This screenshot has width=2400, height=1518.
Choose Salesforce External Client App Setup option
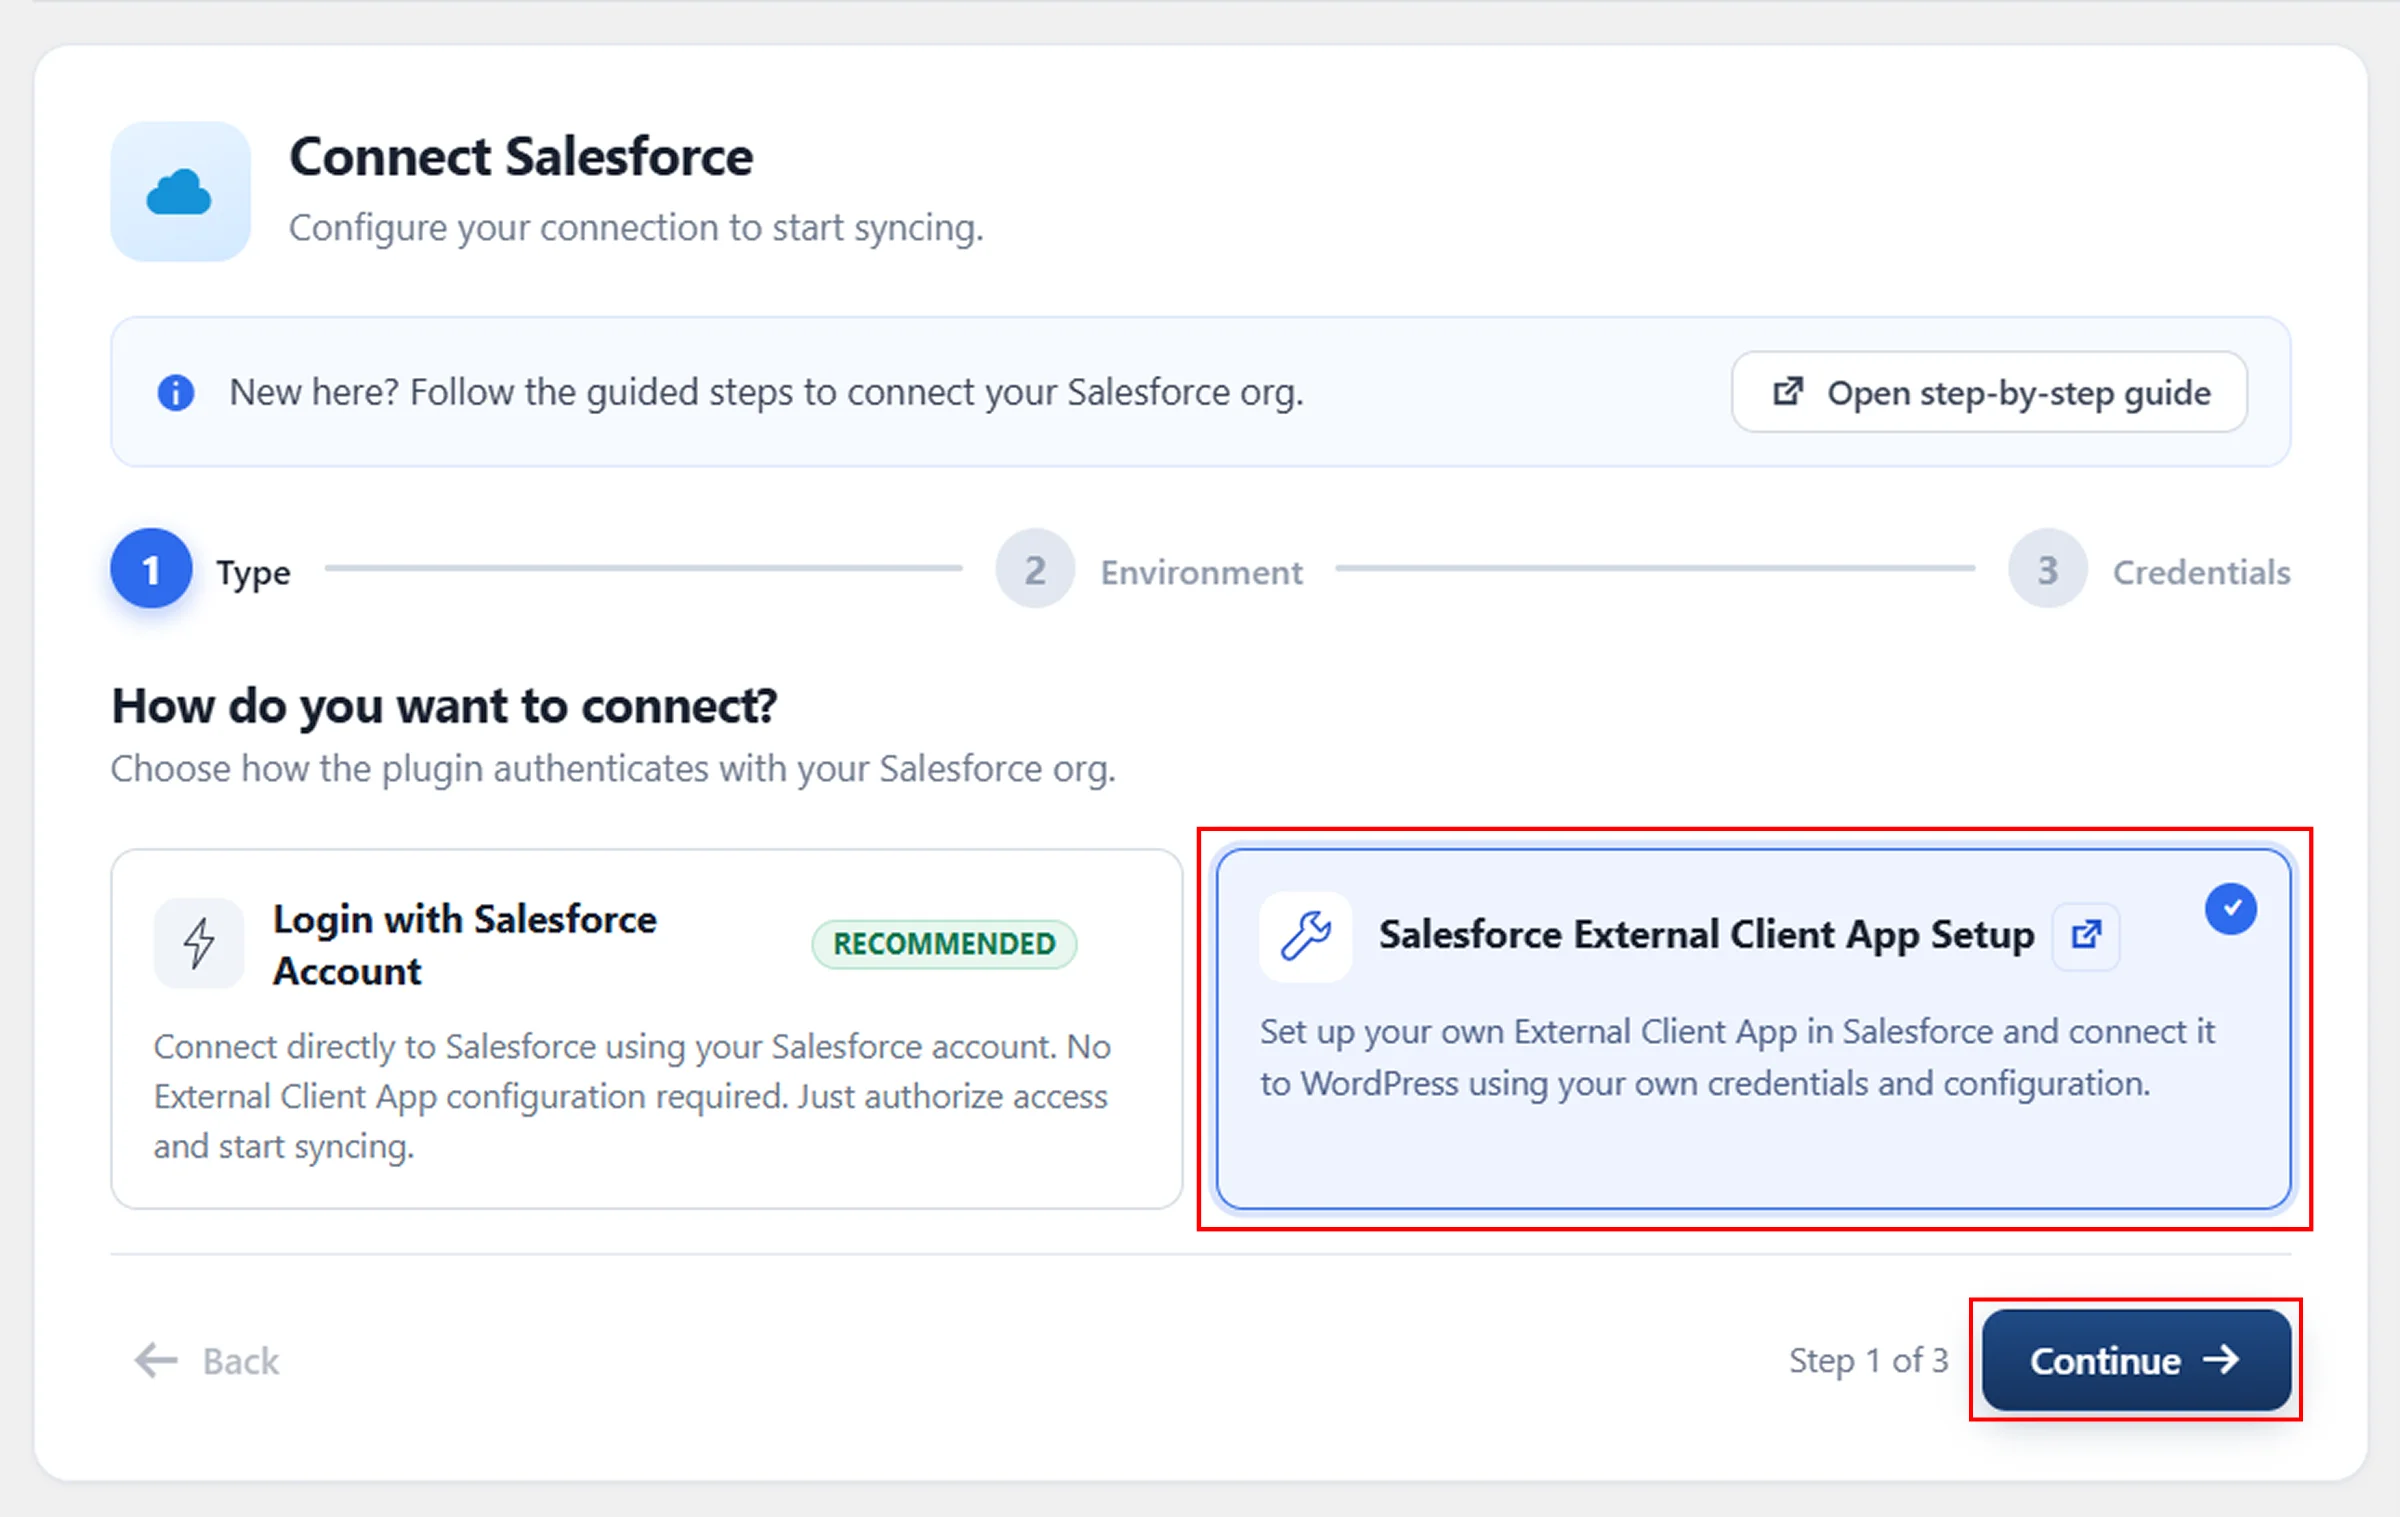point(1754,1029)
